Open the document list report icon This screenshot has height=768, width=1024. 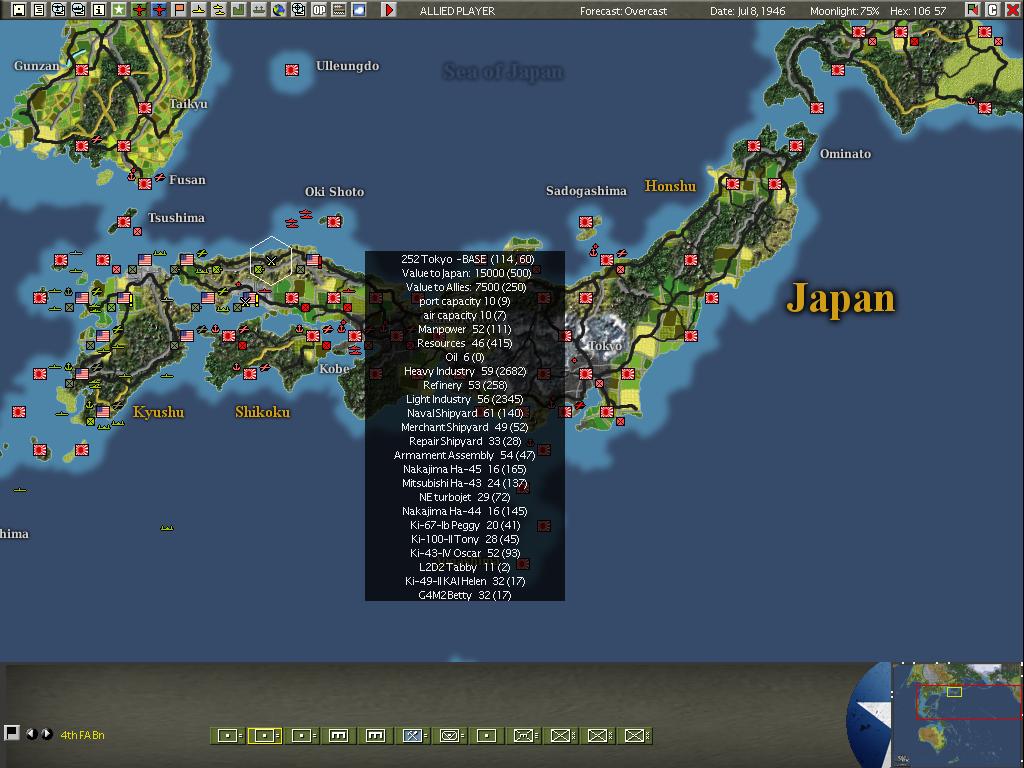[39, 10]
